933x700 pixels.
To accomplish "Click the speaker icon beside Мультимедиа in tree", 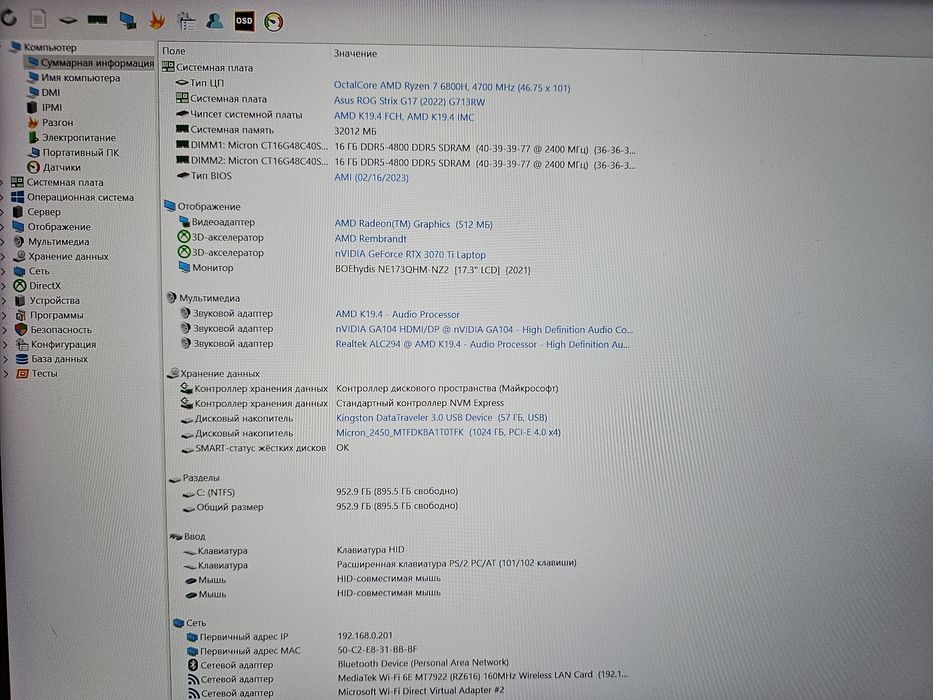I will click(x=19, y=241).
